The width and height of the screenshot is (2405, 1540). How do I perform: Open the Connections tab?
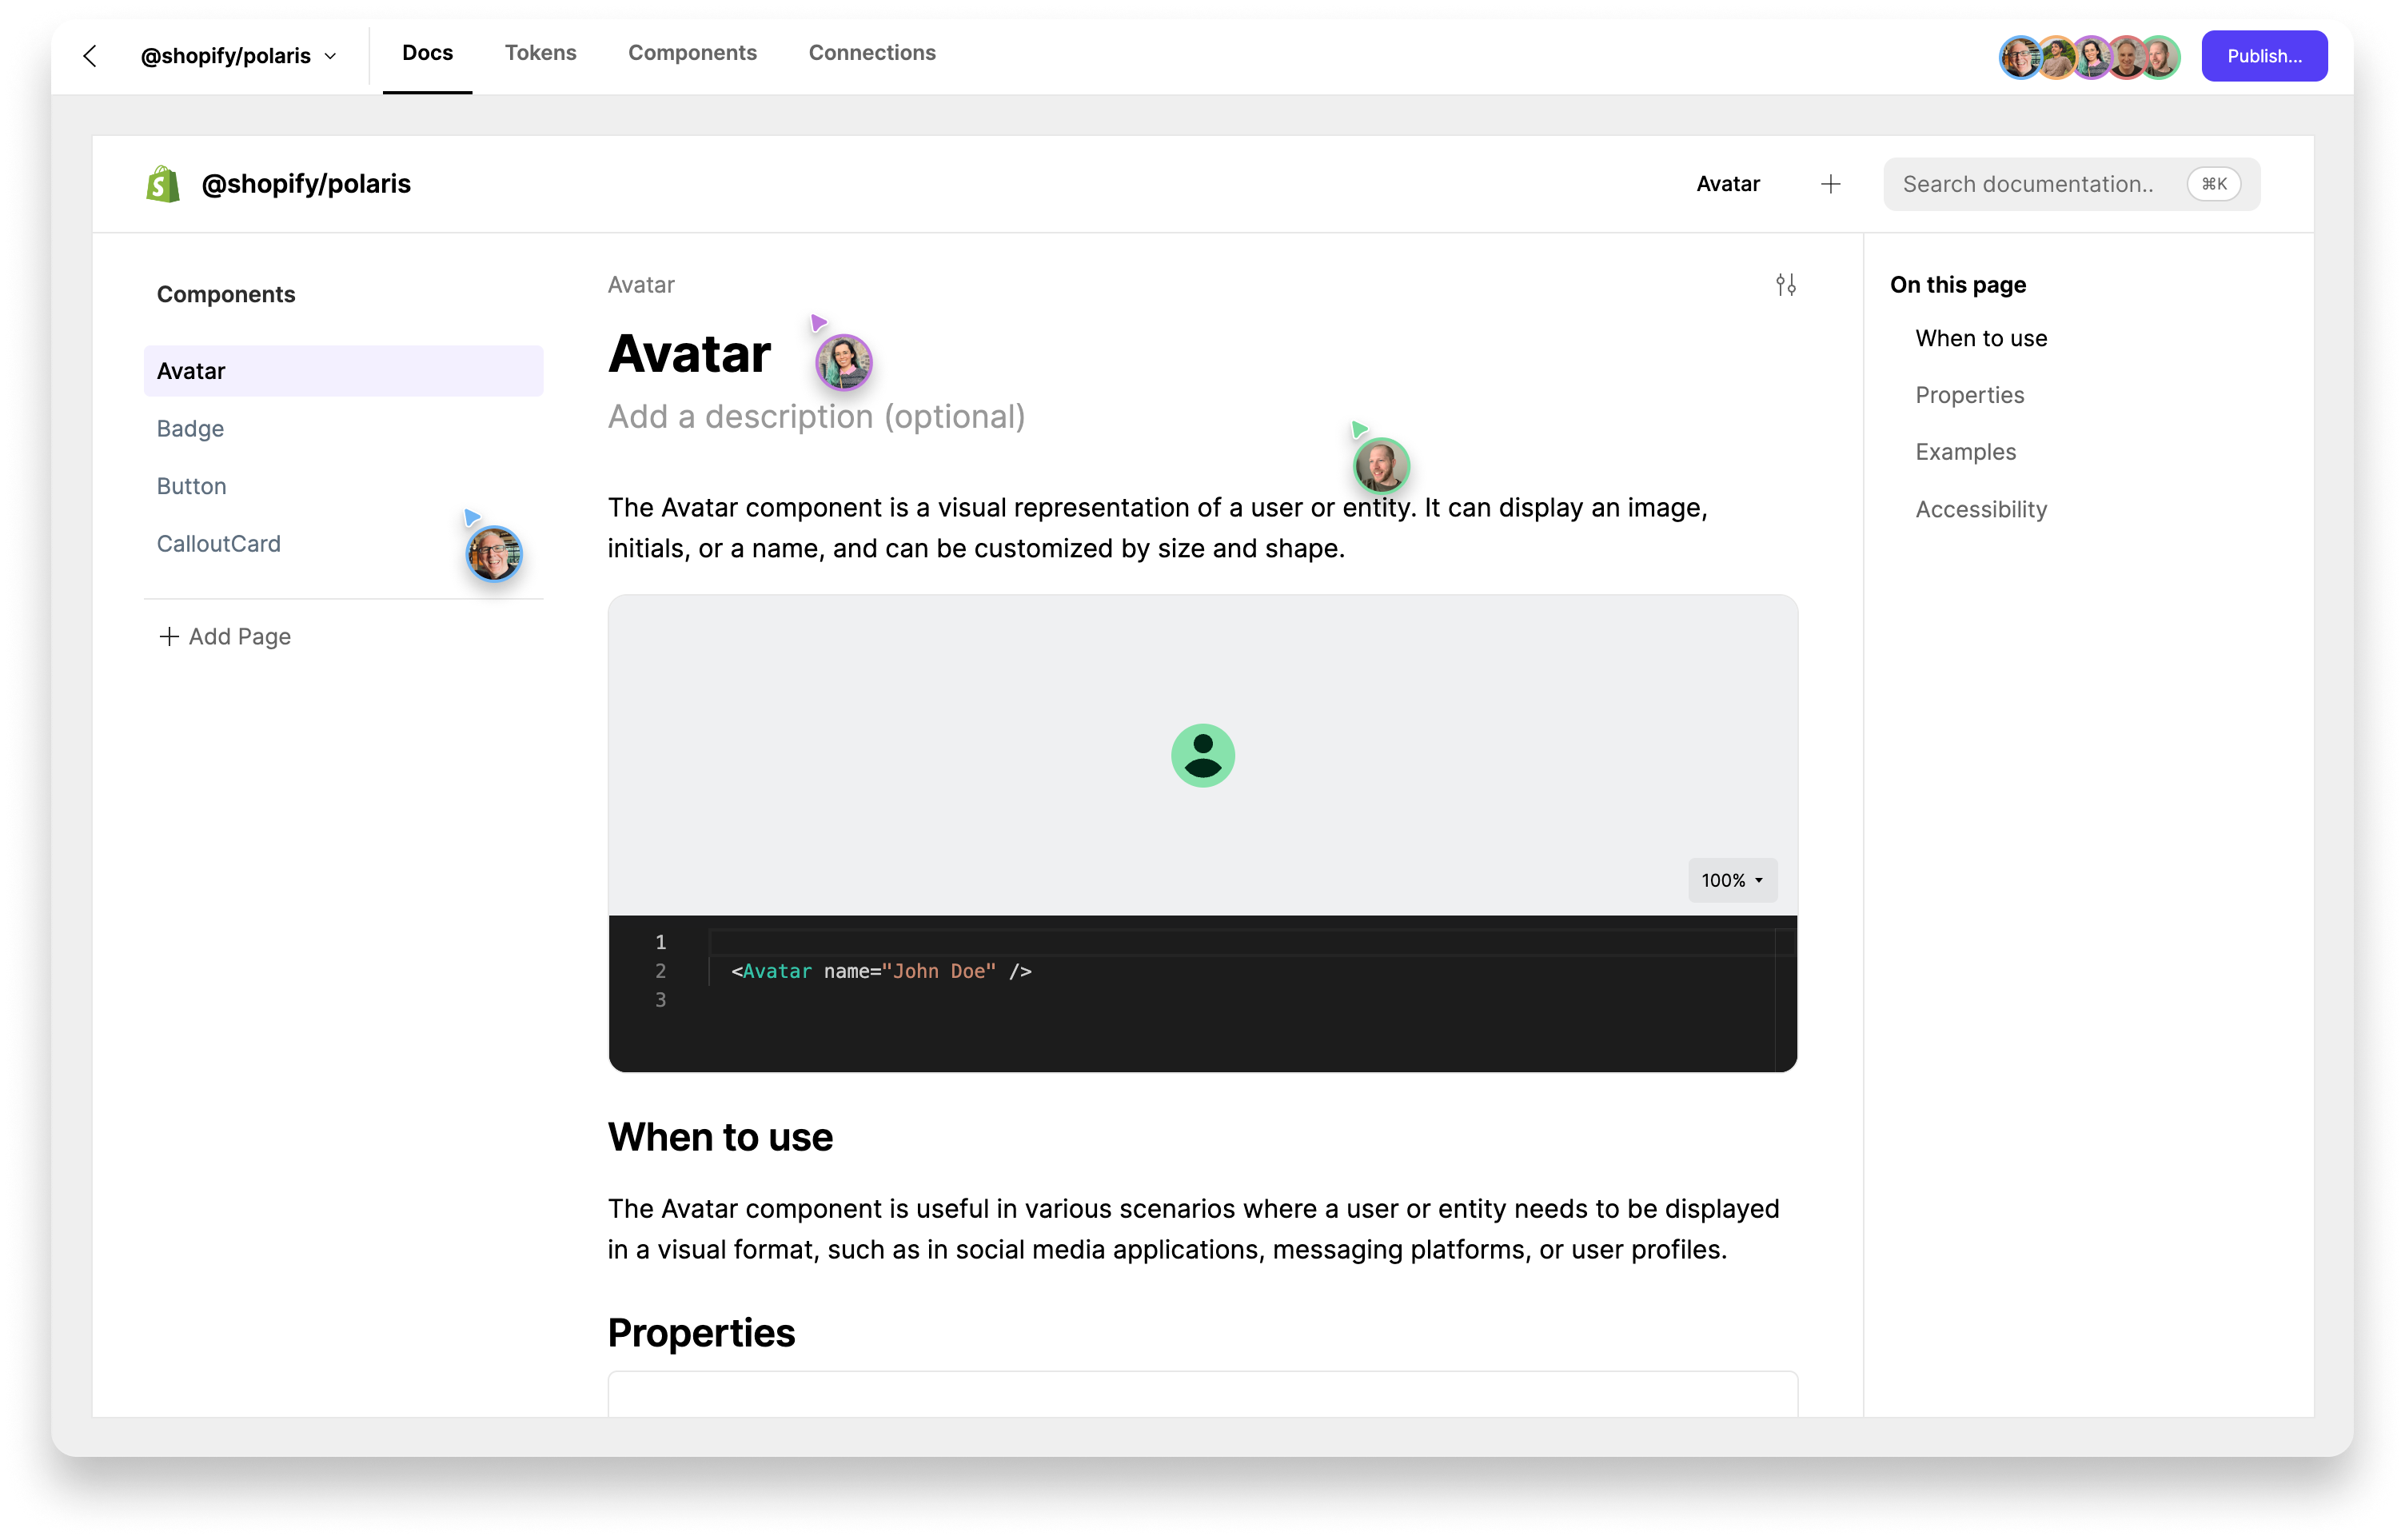[x=872, y=53]
